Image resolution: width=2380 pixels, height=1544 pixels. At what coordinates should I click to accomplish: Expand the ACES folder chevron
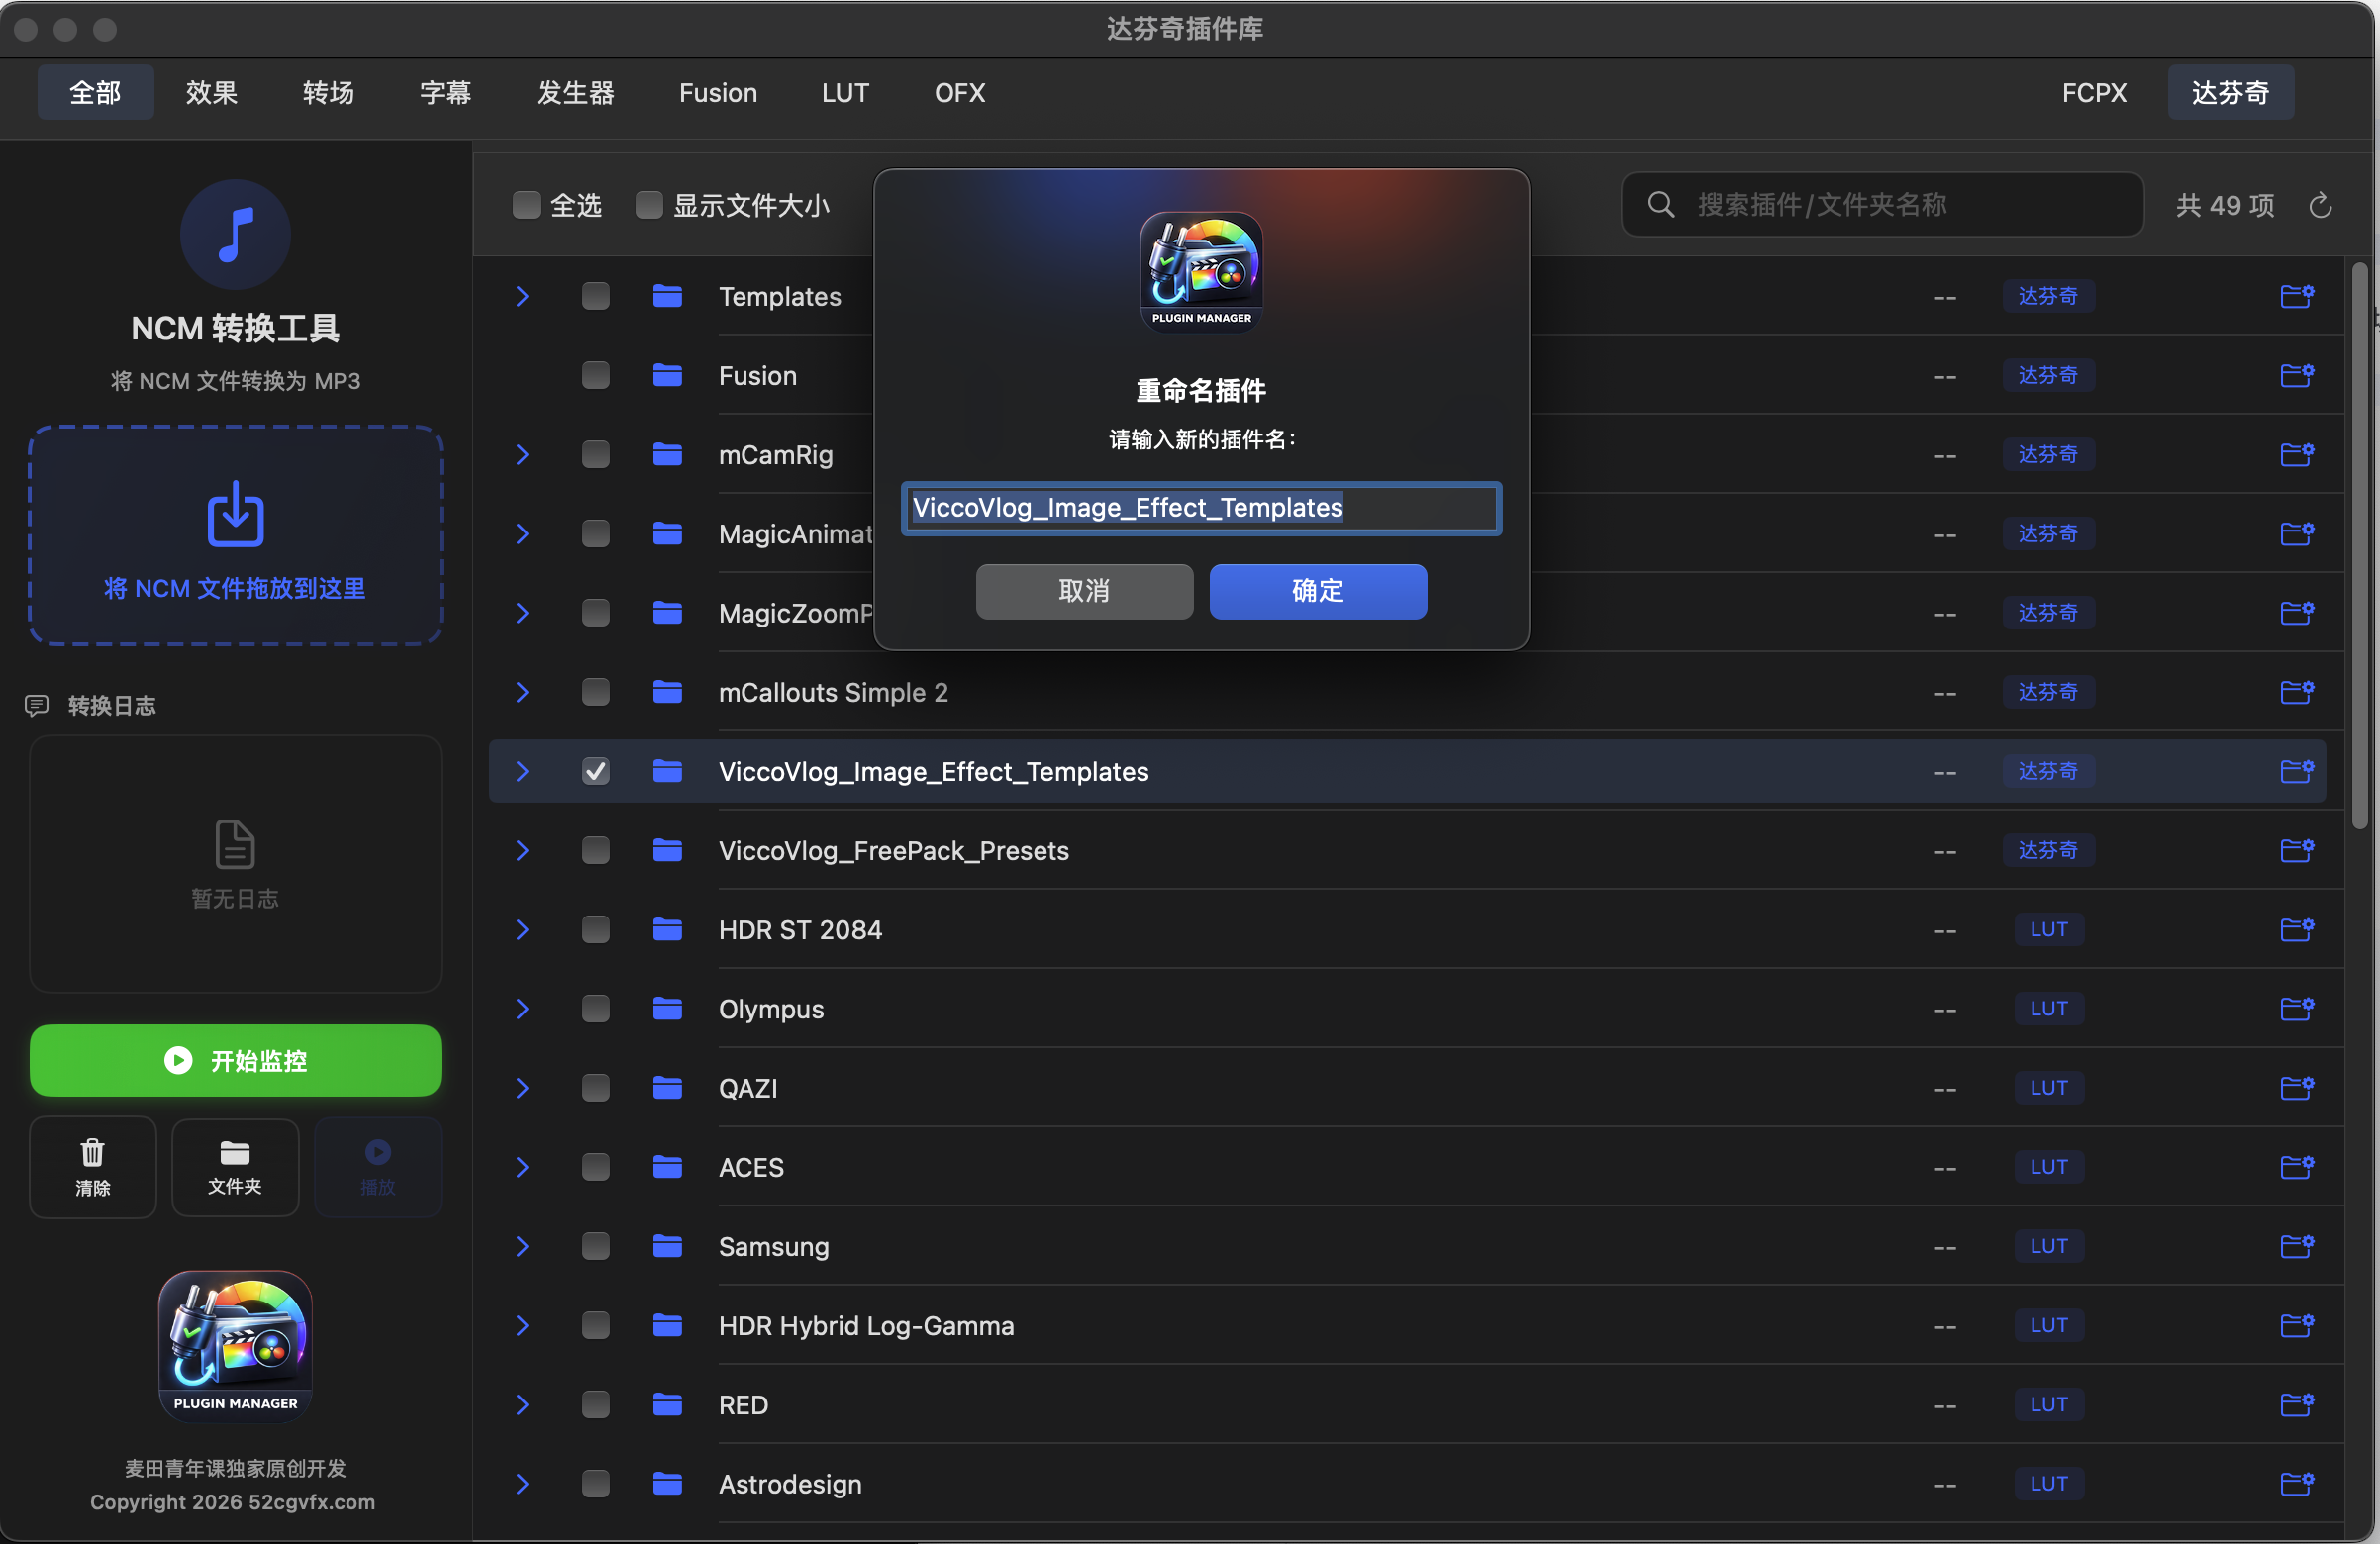[522, 1167]
